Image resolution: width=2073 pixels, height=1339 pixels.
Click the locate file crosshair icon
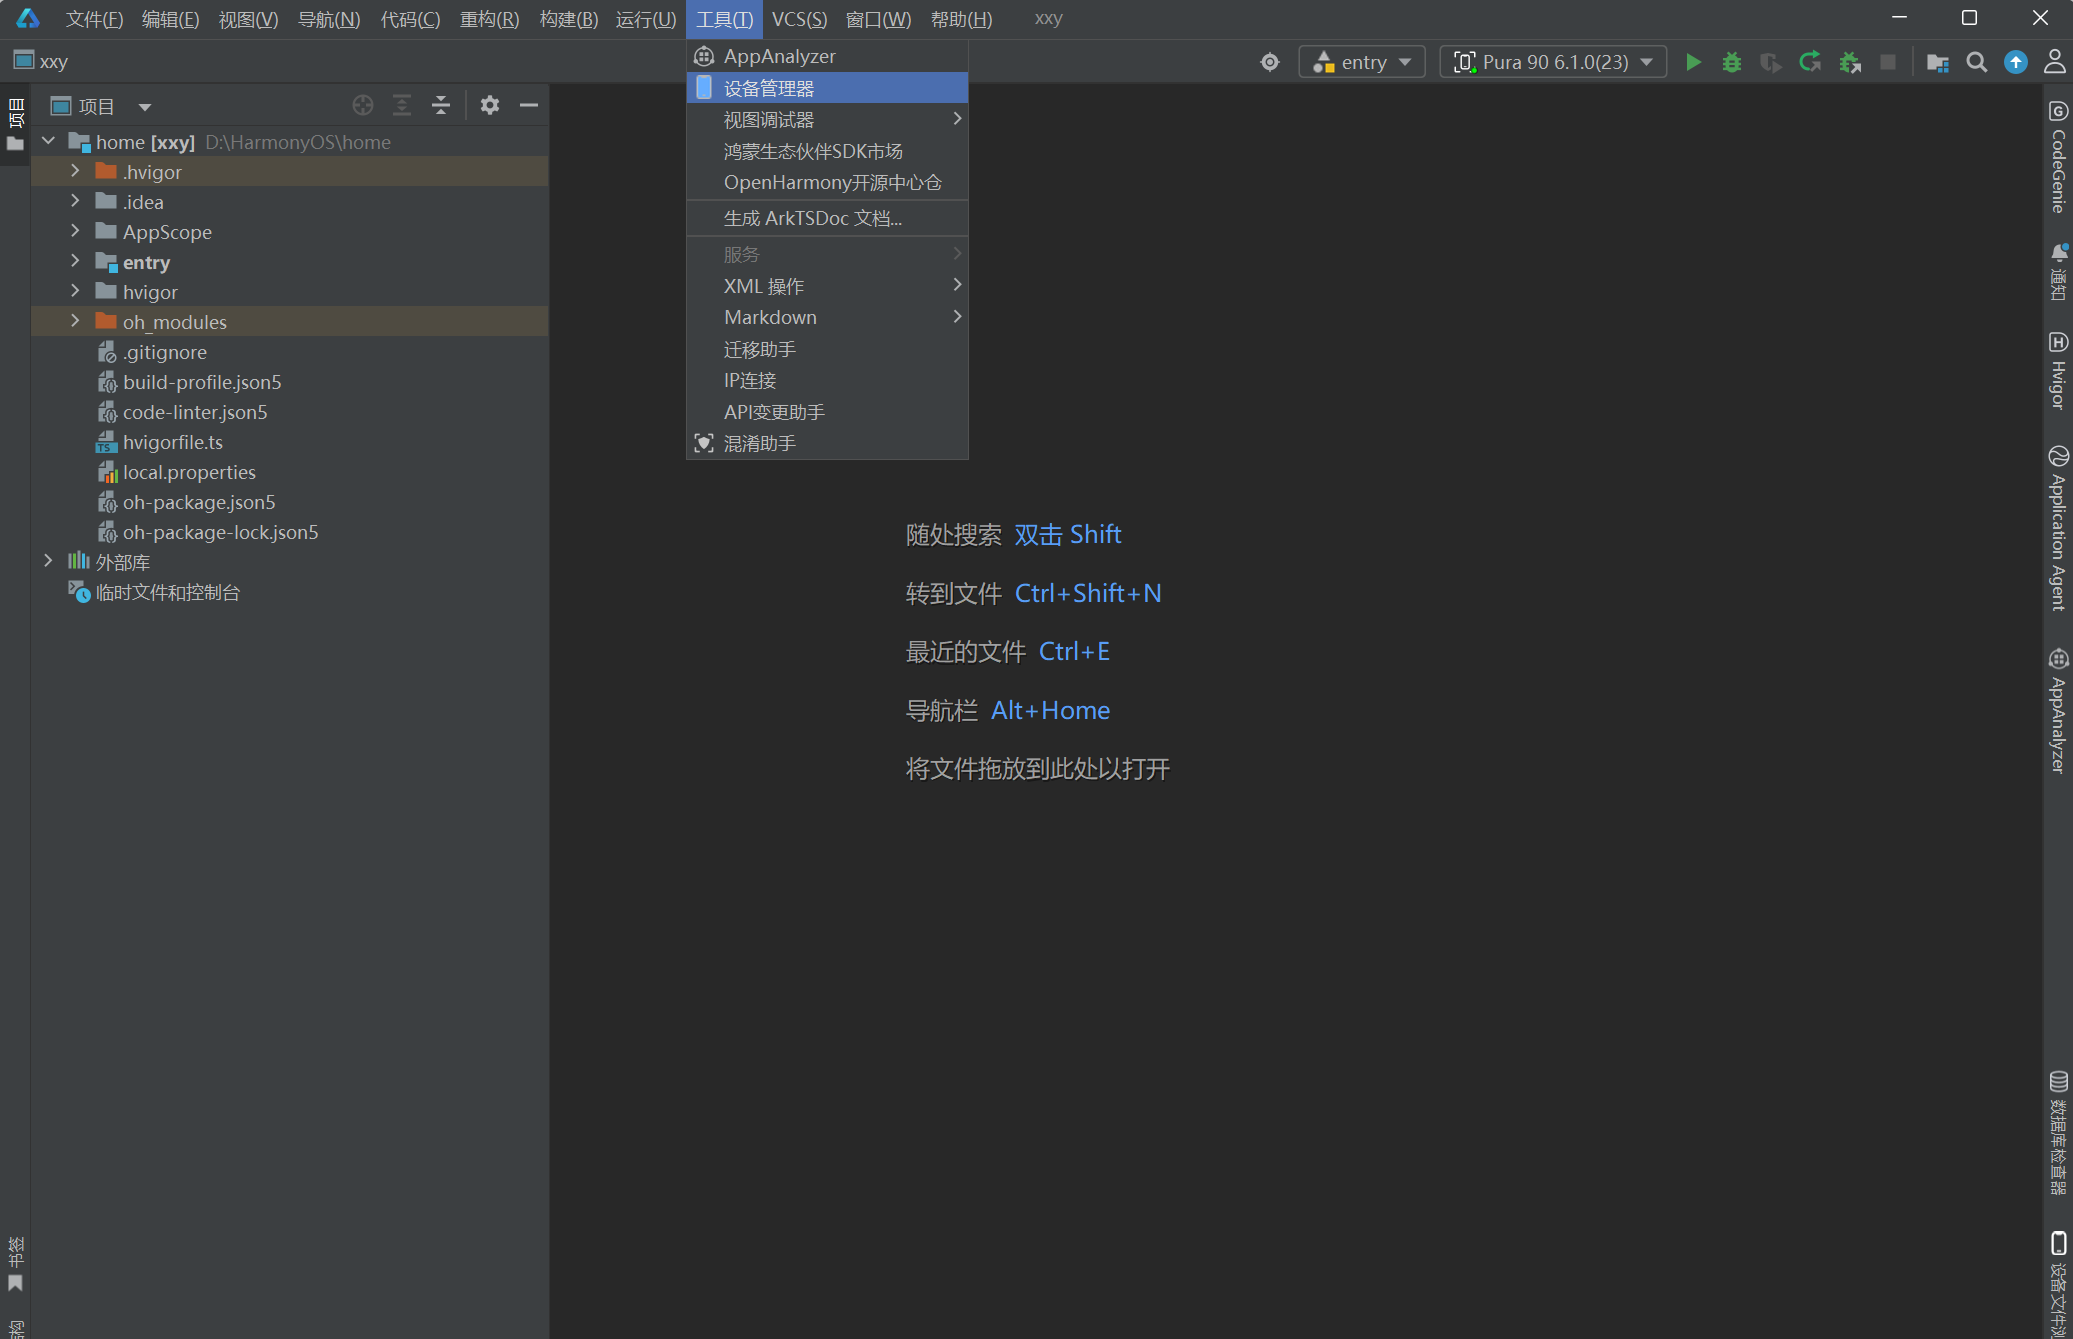(363, 105)
